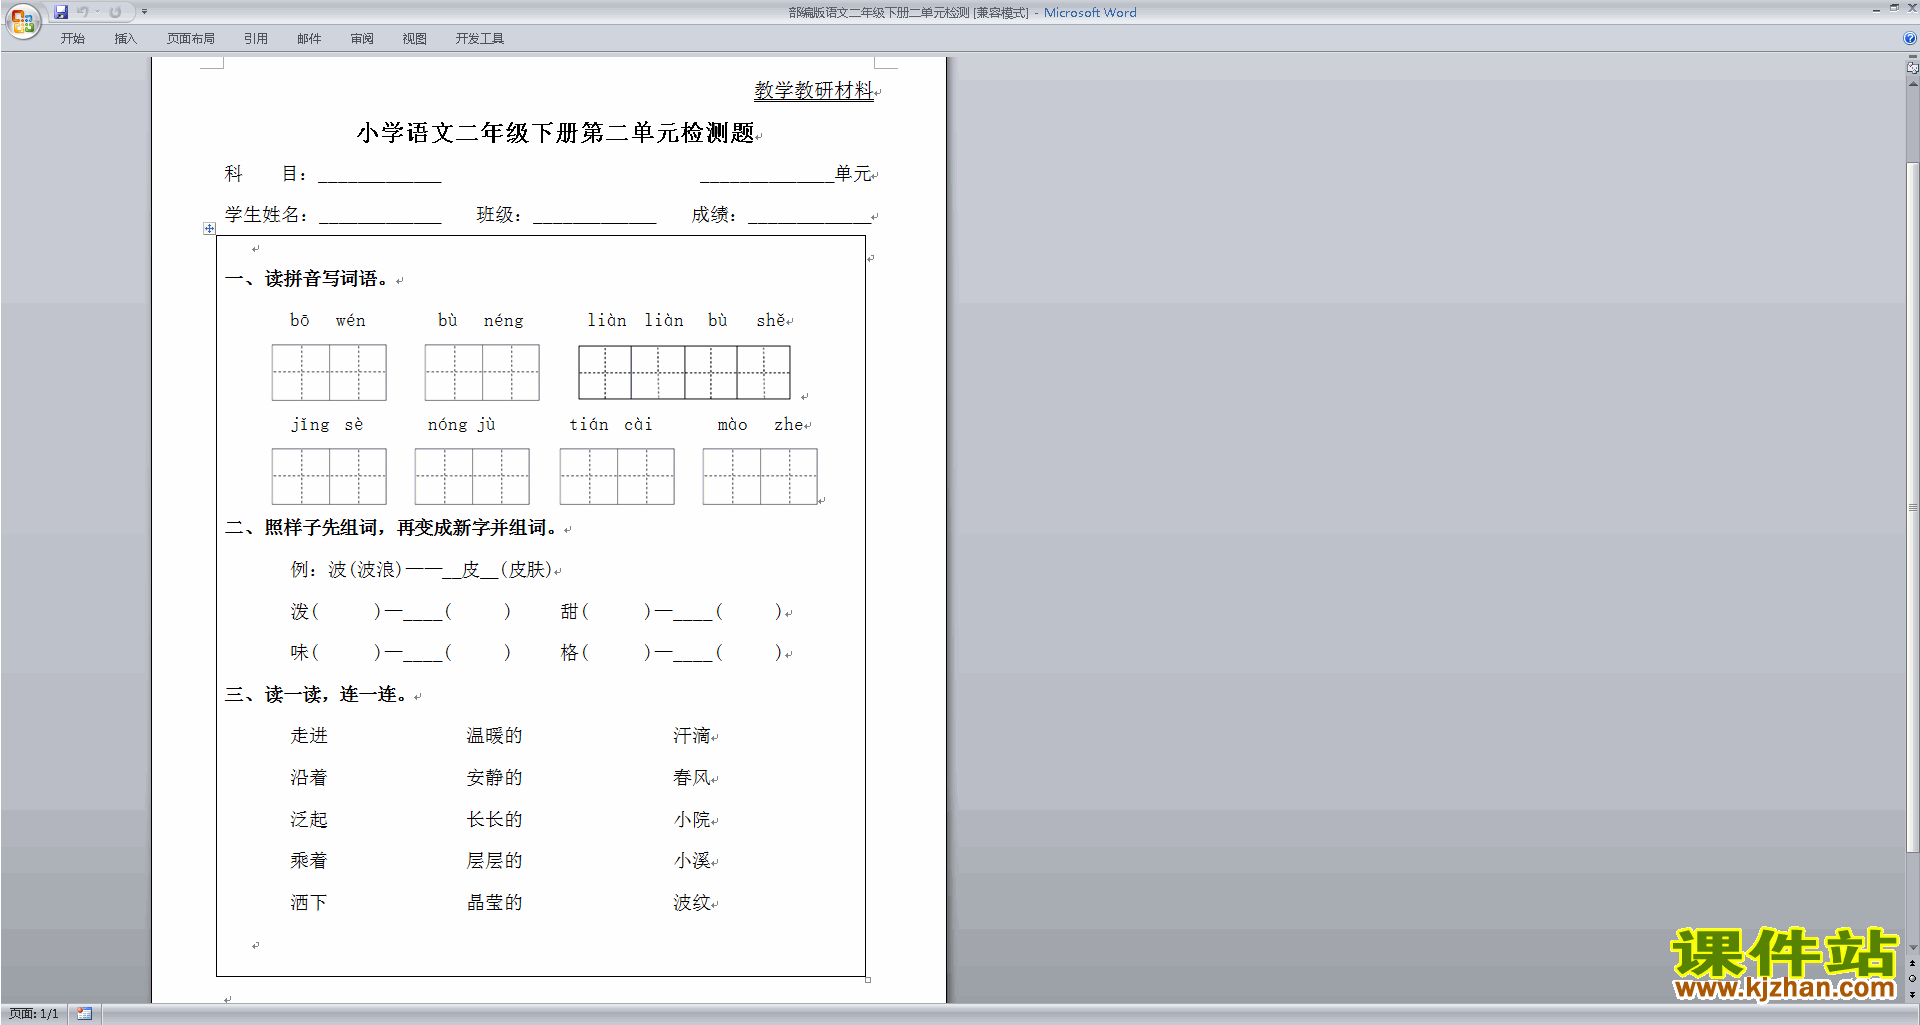Jump to next page with double-down arrow
Image resolution: width=1920 pixels, height=1025 pixels.
pos(1913,995)
